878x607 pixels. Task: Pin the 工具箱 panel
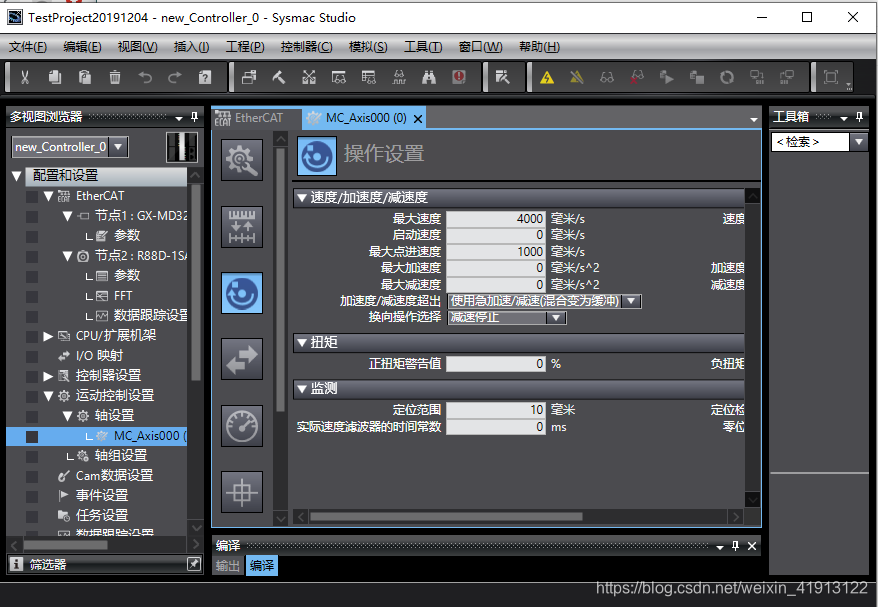tap(860, 116)
